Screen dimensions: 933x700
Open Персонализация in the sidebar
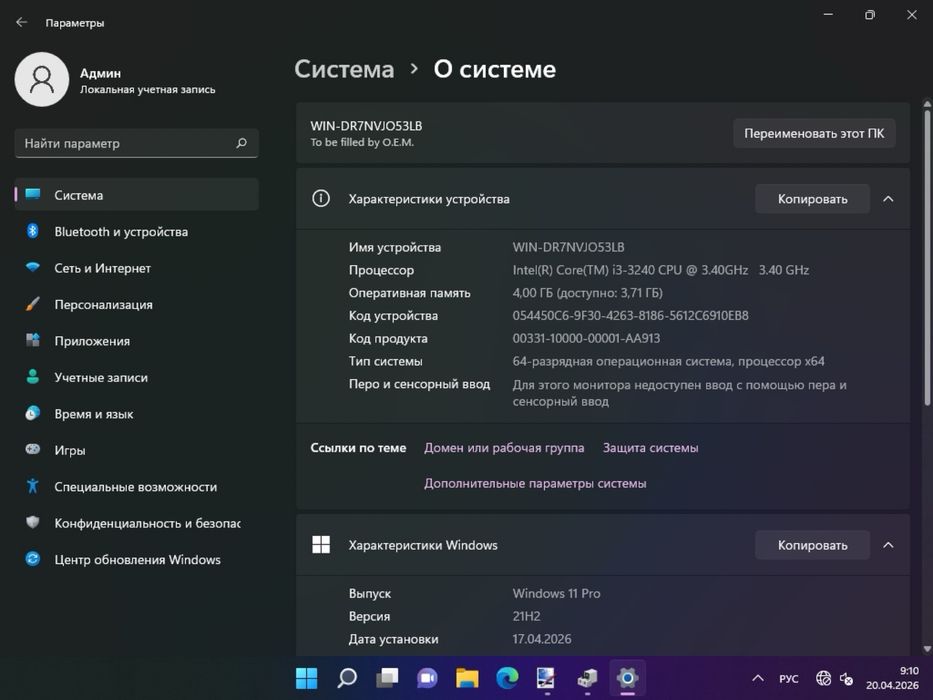point(103,305)
